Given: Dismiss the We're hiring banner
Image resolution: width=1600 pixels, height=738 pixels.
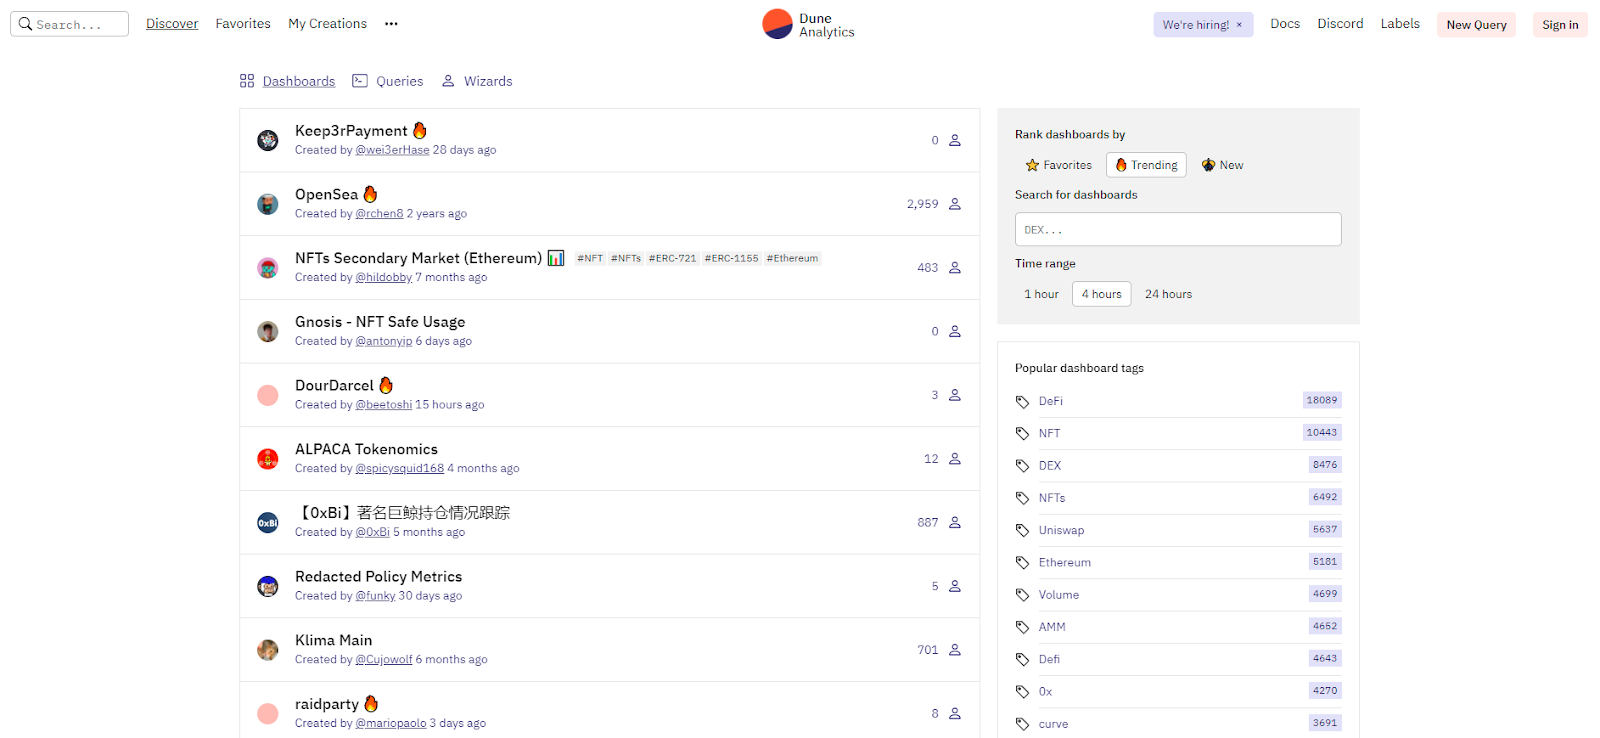Looking at the screenshot, I should pyautogui.click(x=1239, y=25).
